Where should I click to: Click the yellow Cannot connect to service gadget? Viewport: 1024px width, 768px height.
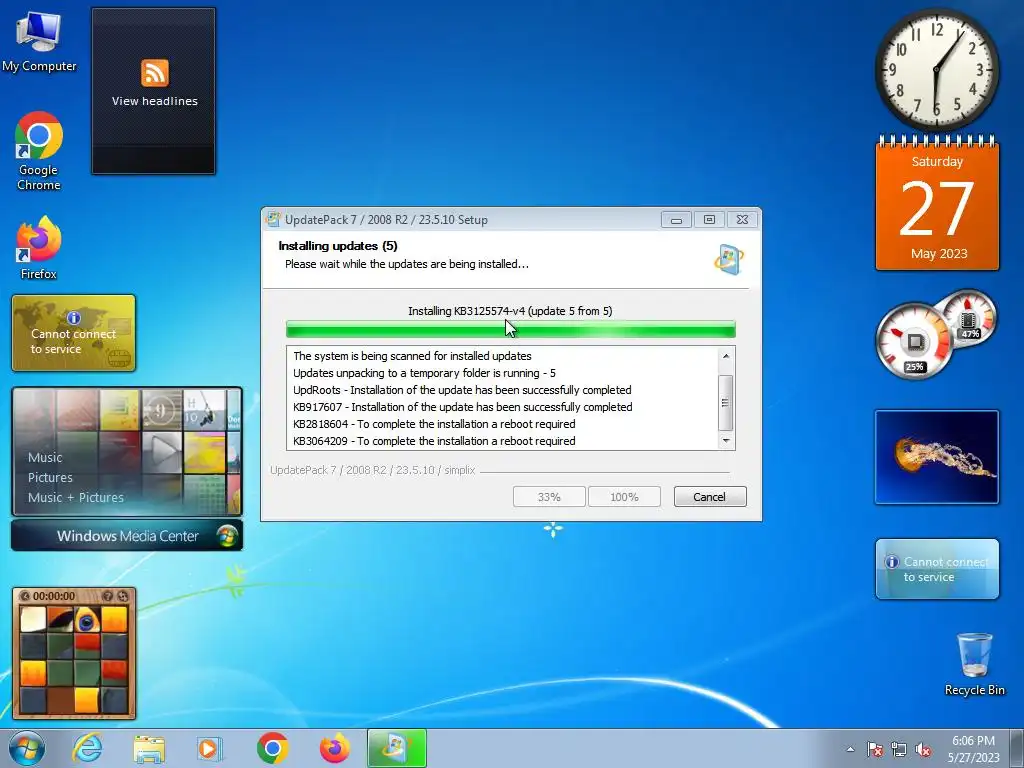point(73,333)
